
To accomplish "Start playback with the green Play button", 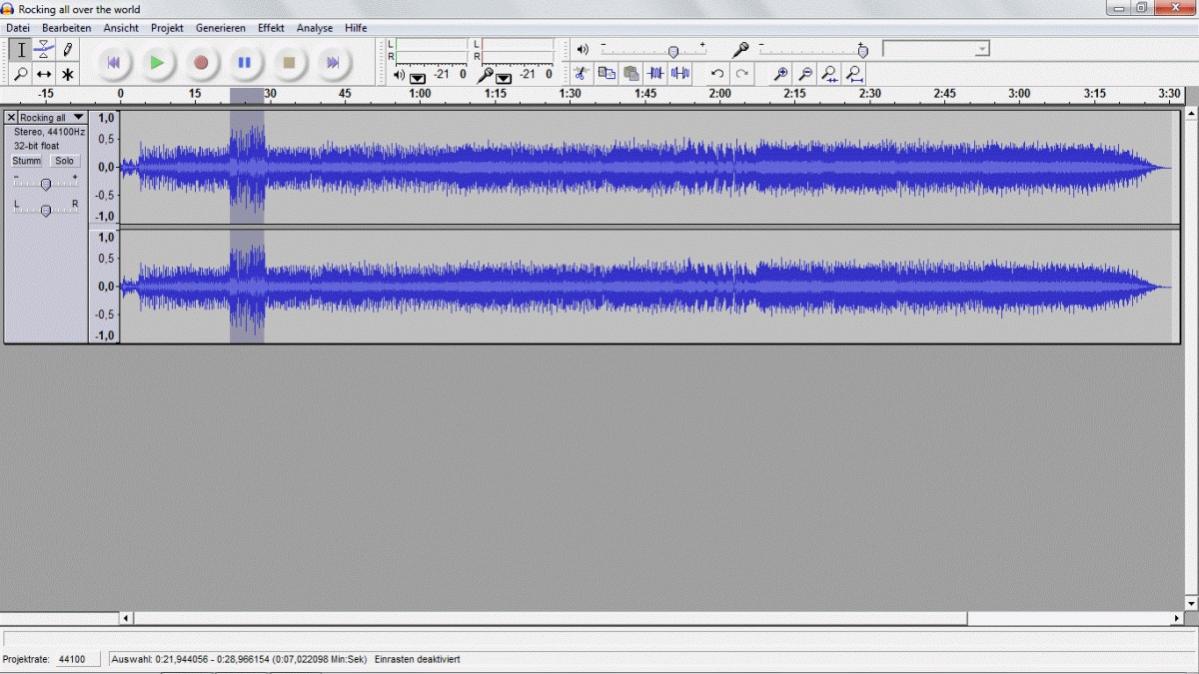I will click(x=157, y=63).
